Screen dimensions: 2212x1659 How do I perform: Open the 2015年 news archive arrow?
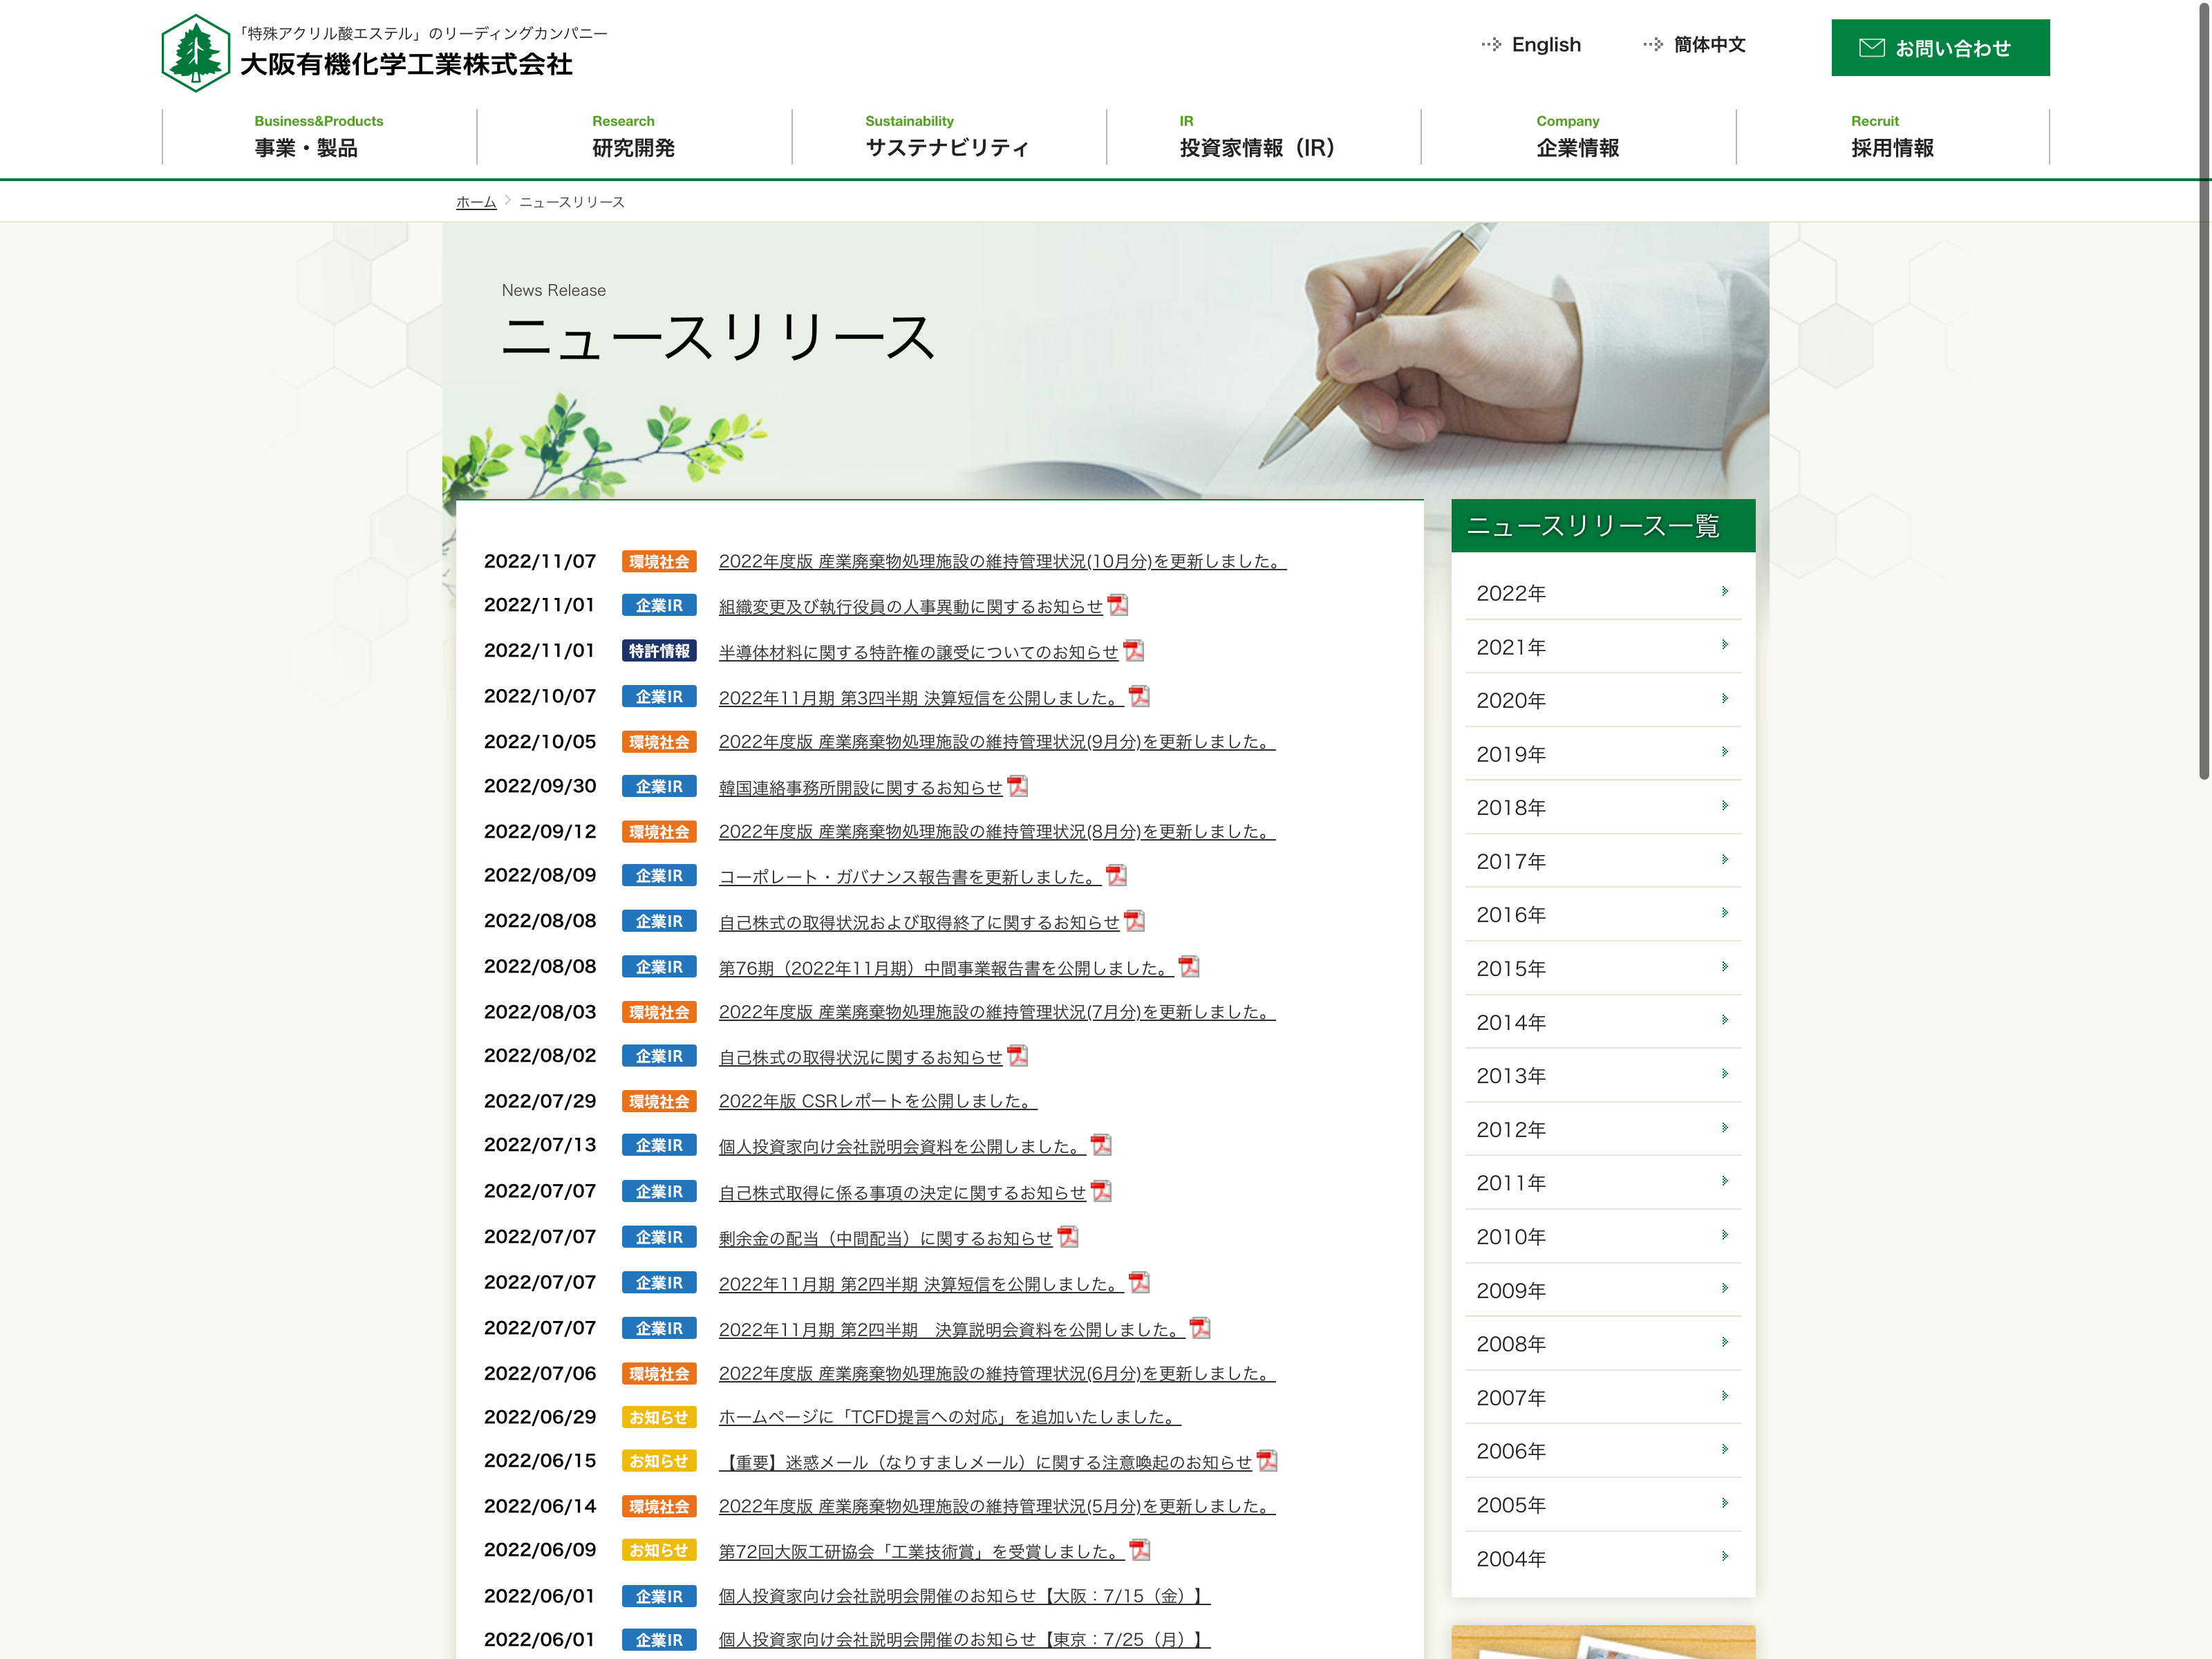click(x=1724, y=967)
